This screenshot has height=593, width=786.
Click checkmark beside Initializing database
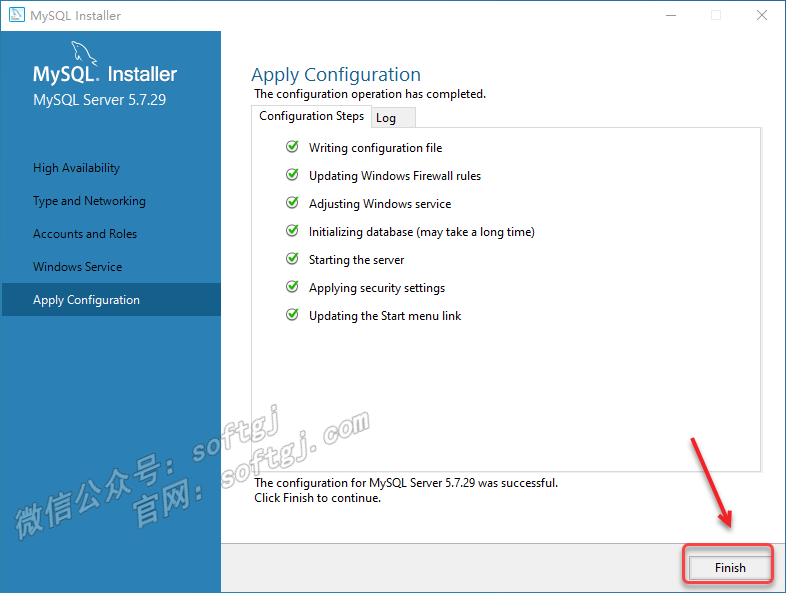(292, 231)
